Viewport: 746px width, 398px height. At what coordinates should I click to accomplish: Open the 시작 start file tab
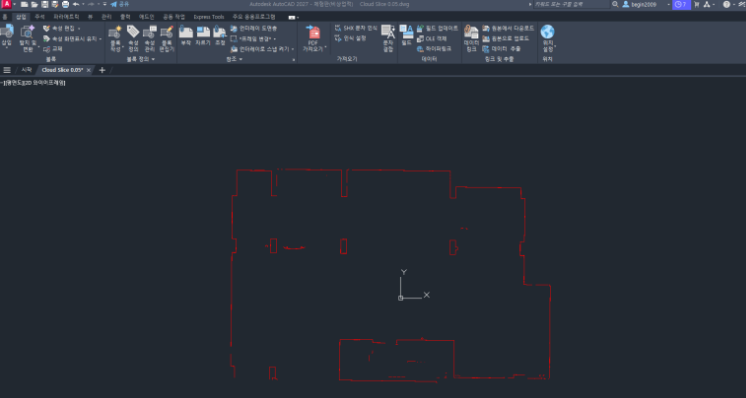click(x=26, y=70)
